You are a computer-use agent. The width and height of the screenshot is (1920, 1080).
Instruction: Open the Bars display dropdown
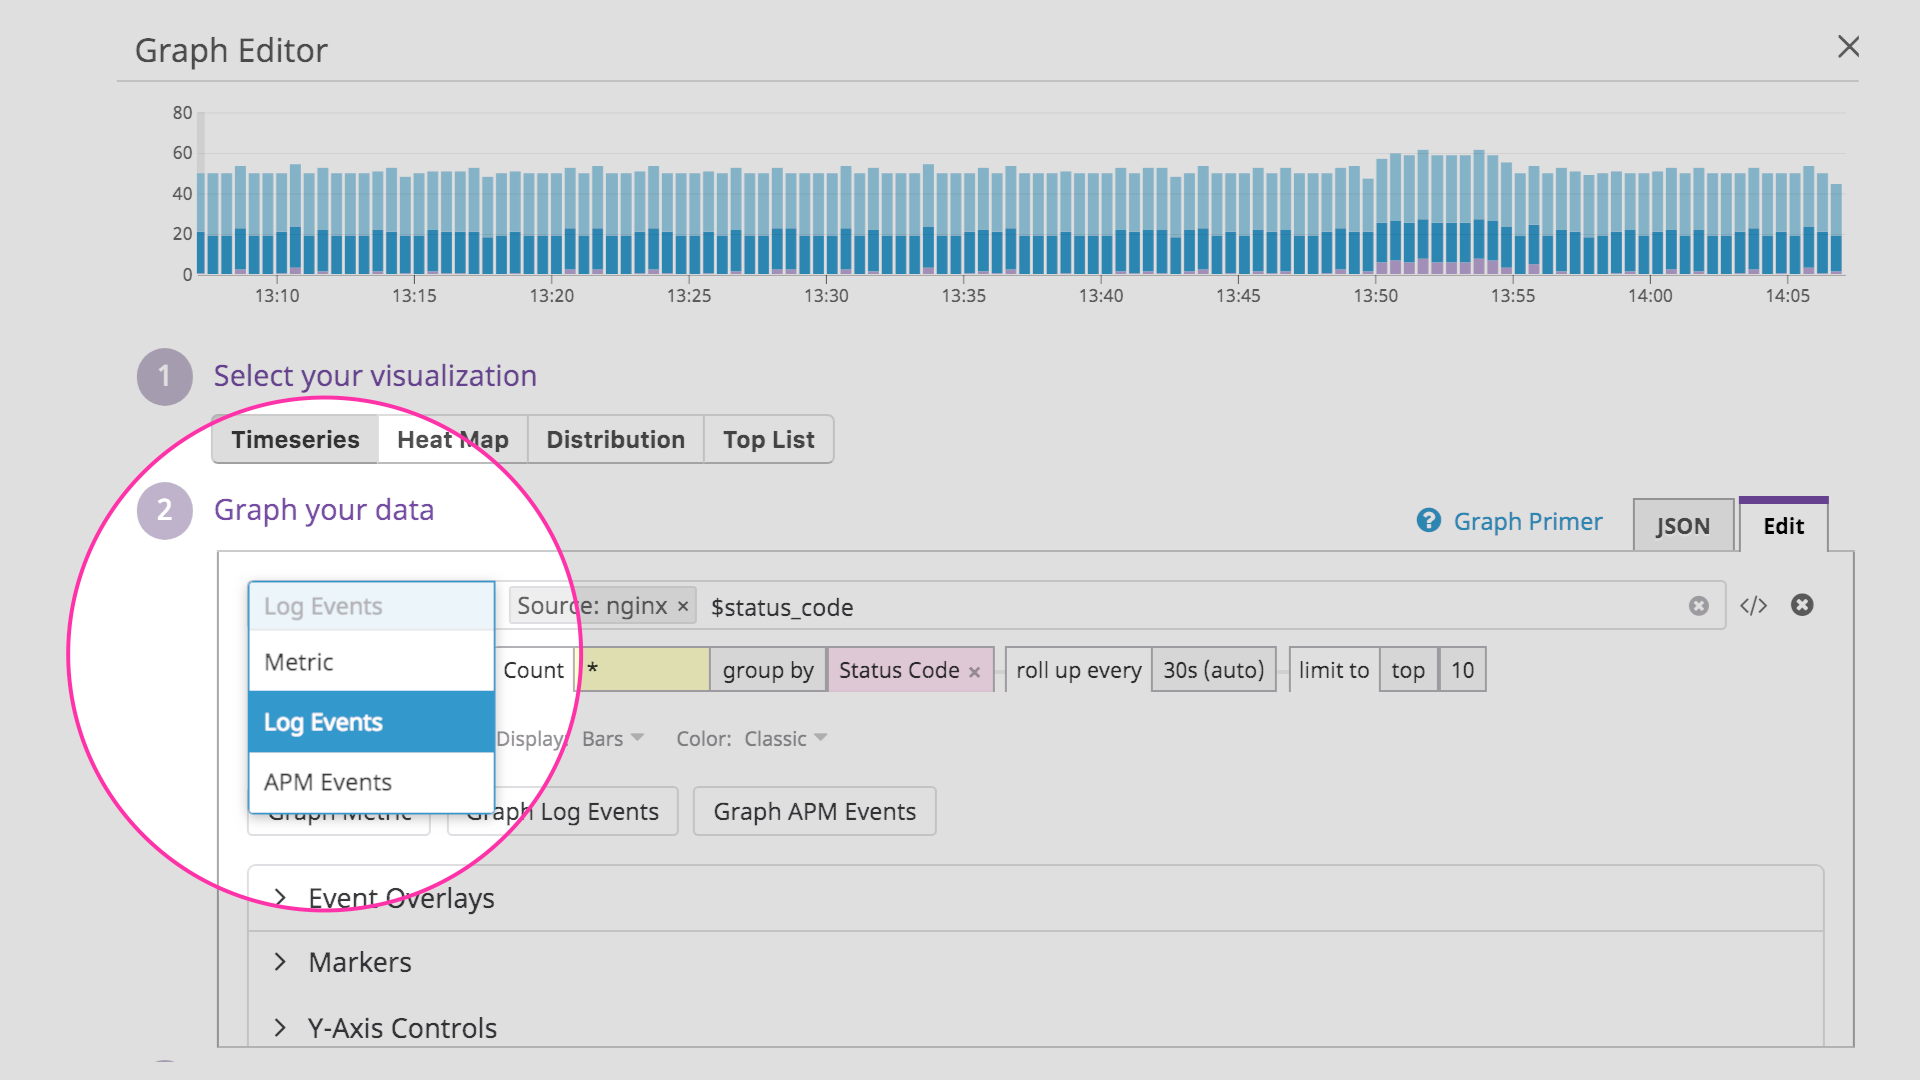(612, 738)
